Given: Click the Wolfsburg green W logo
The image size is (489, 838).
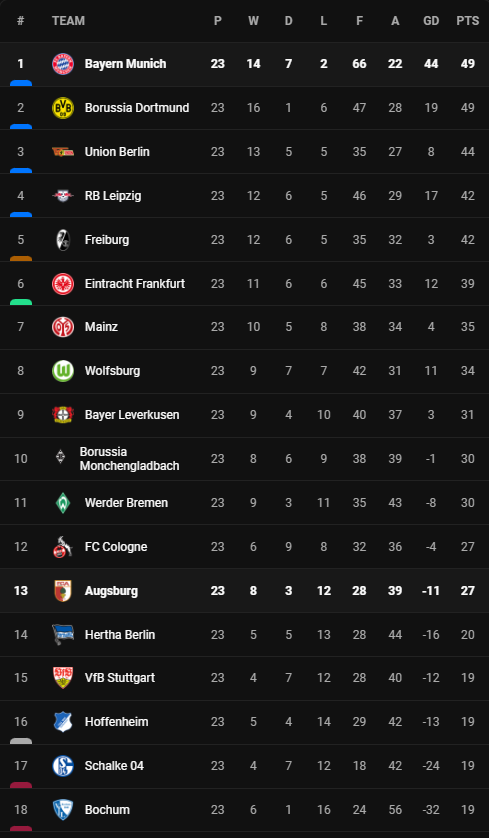Looking at the screenshot, I should point(63,371).
